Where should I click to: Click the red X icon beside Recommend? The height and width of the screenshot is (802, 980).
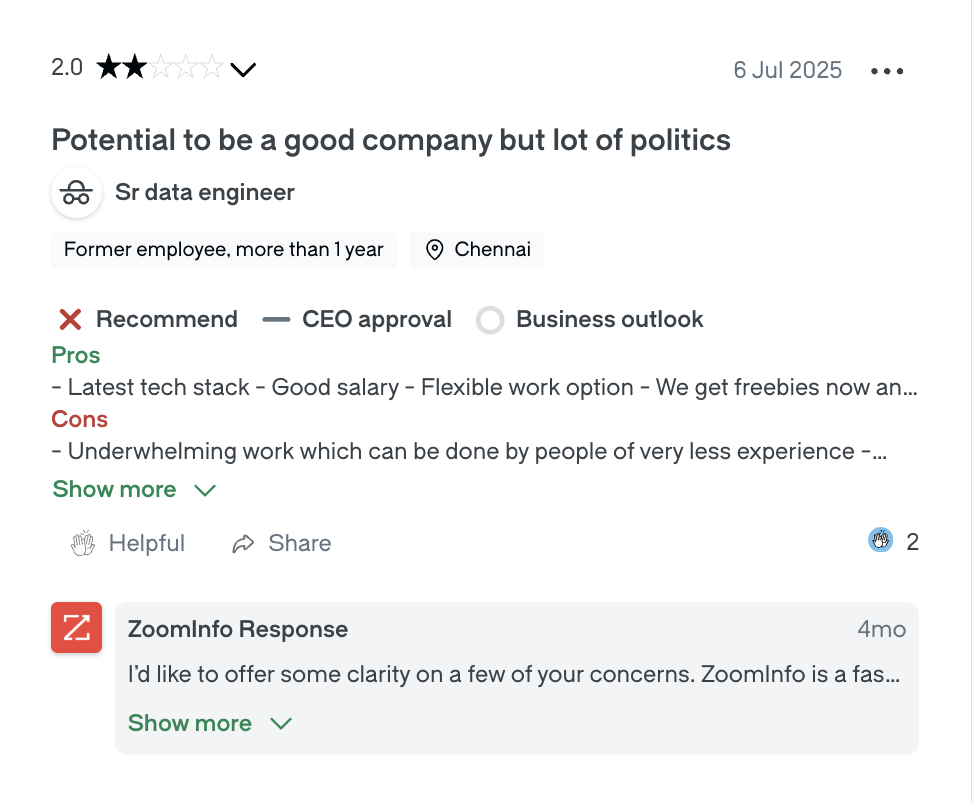[68, 318]
